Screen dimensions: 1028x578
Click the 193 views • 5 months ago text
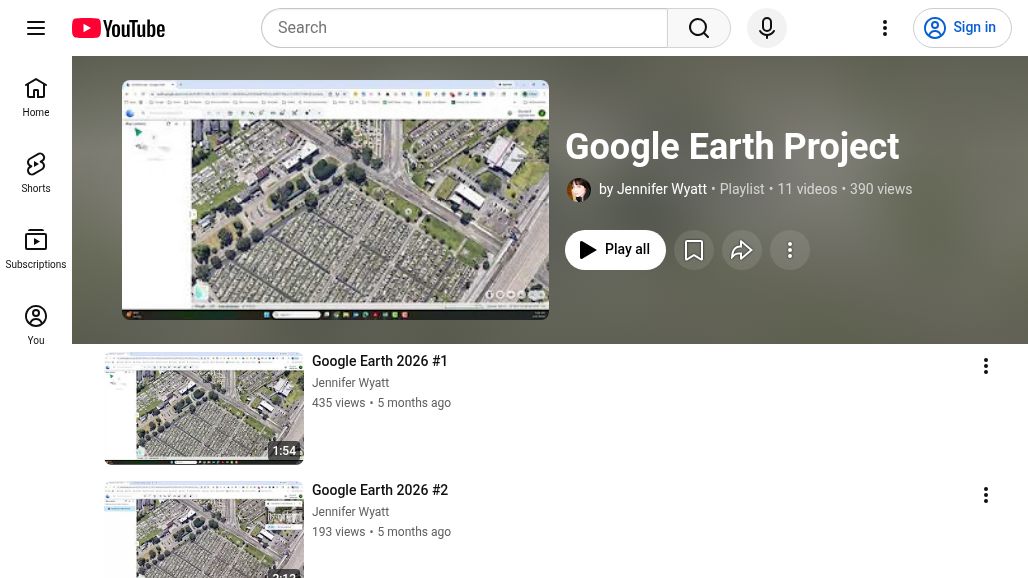[x=382, y=532]
